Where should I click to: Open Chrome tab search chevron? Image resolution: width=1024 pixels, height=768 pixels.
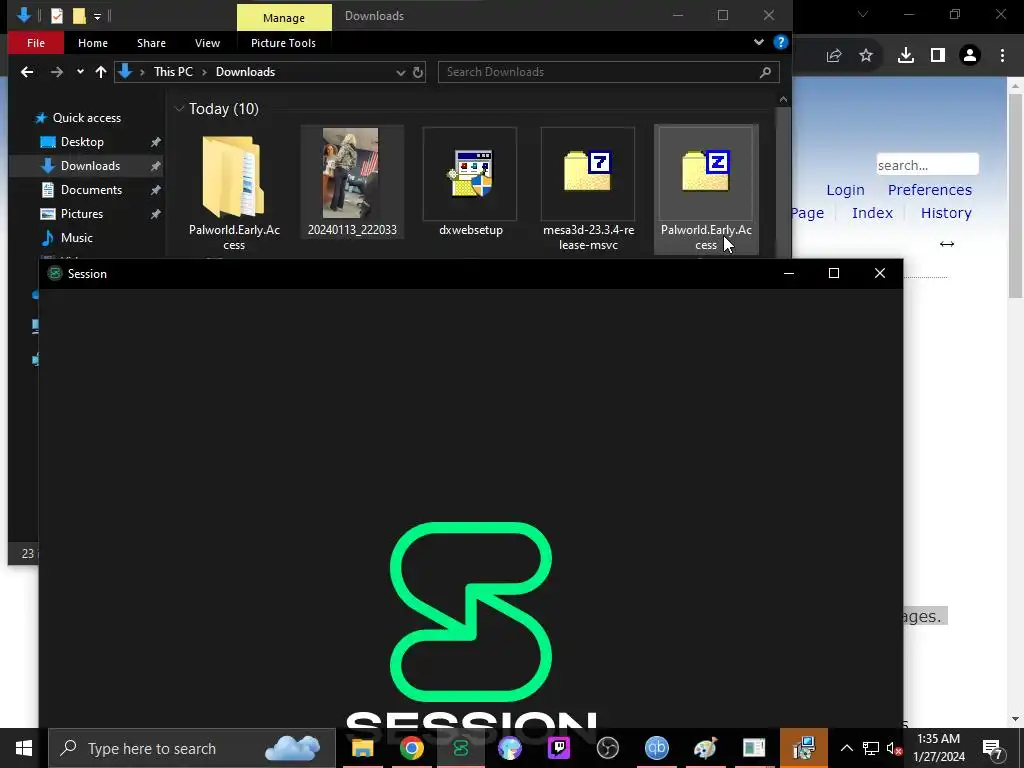coord(863,14)
